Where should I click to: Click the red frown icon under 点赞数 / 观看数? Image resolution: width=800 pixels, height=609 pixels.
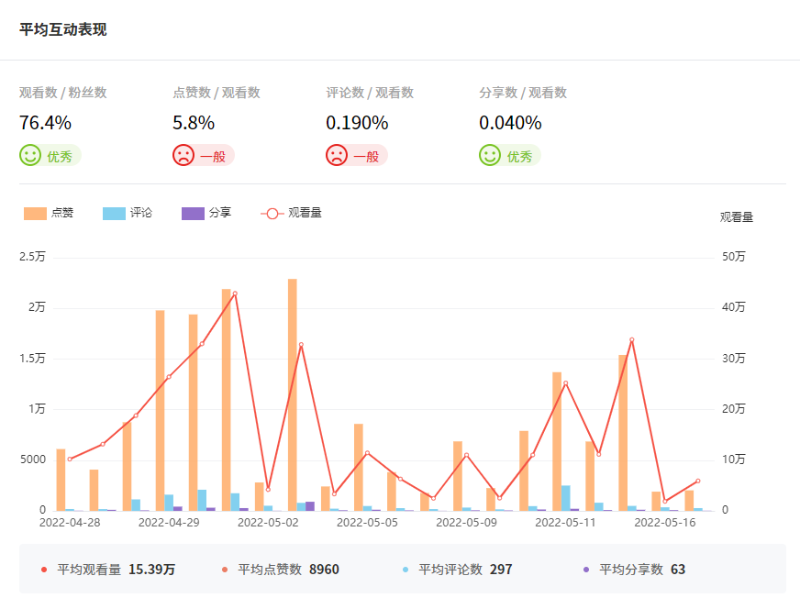(x=184, y=156)
